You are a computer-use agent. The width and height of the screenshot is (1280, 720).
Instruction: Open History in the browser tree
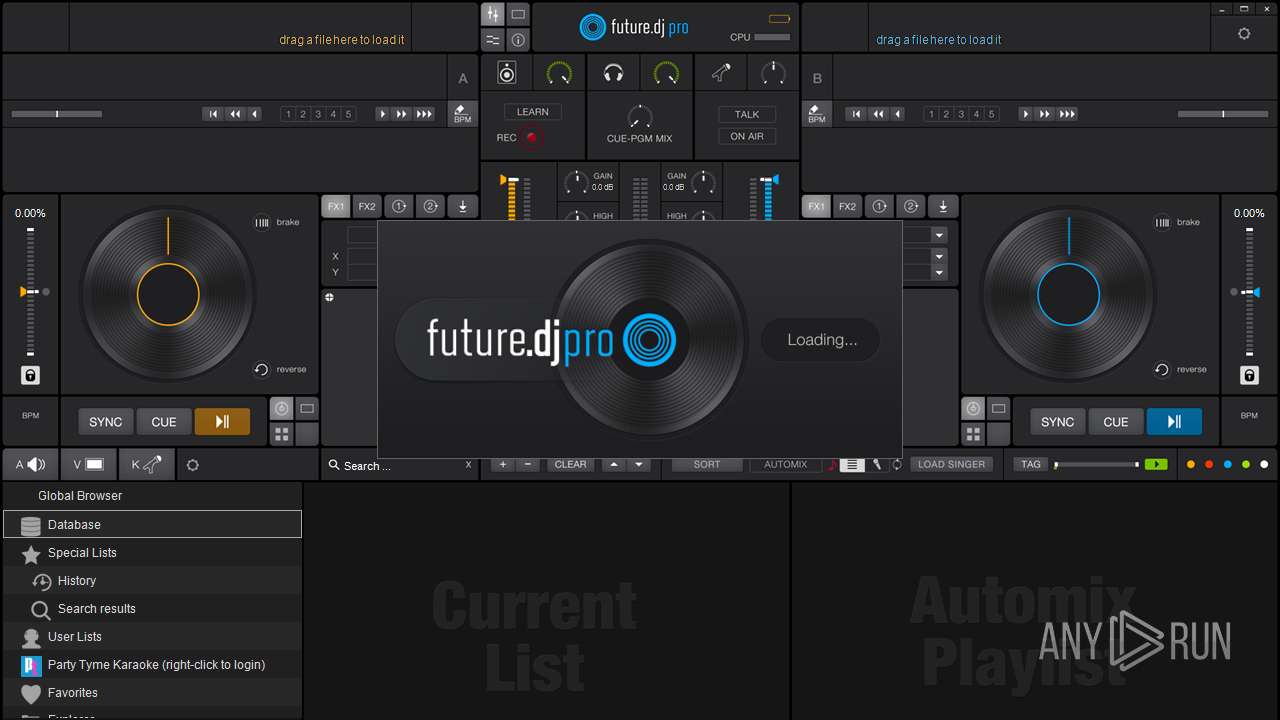[x=152, y=580]
